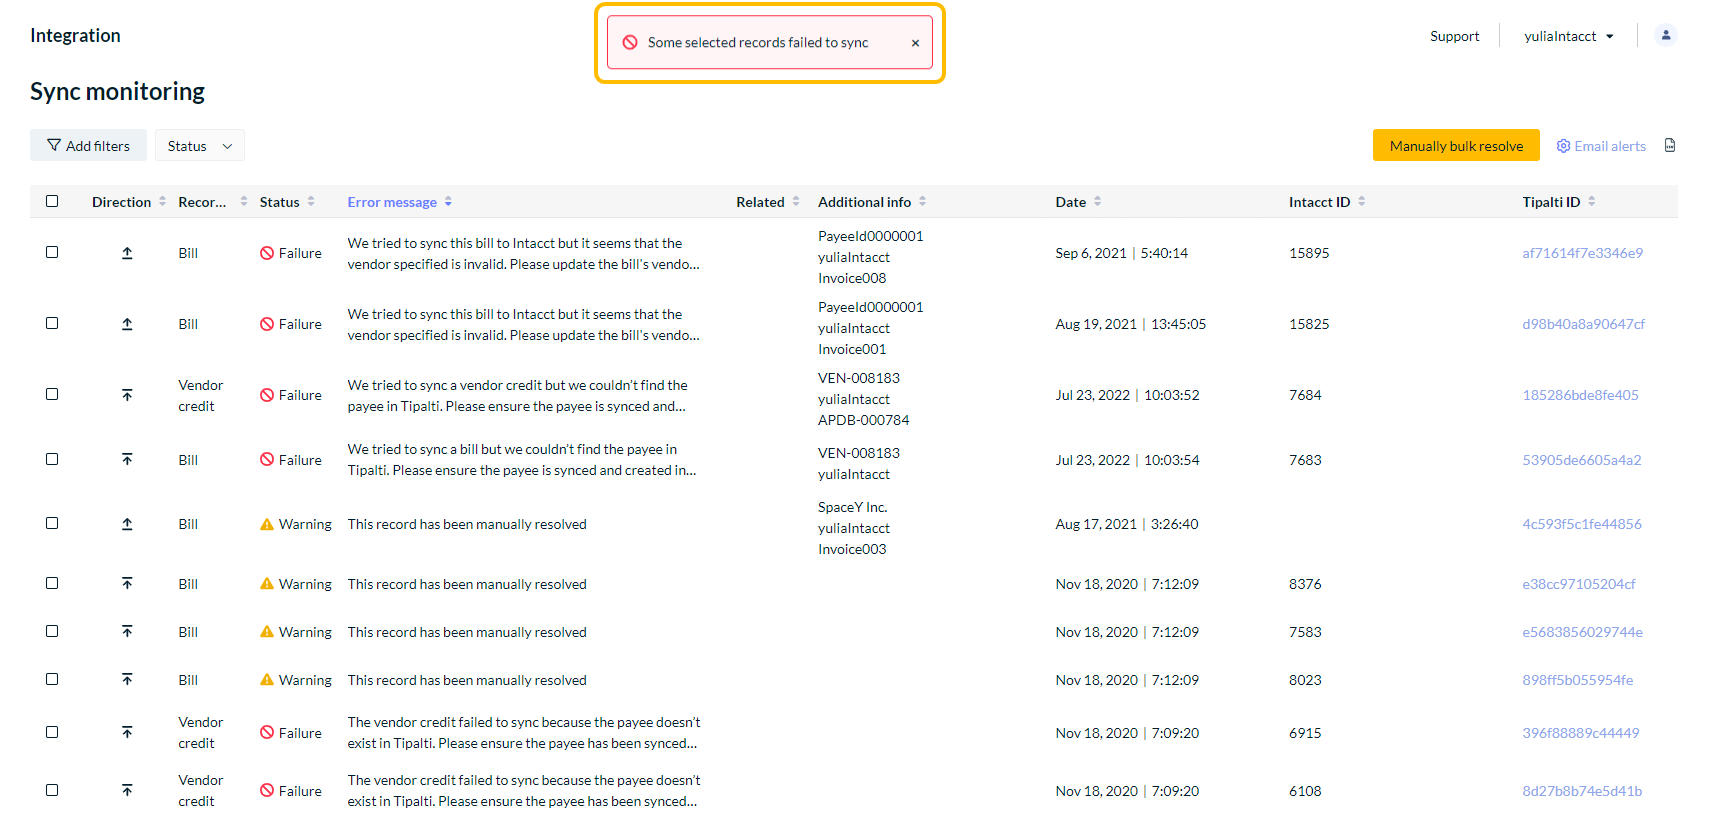
Task: Check the row with Intacct ID 7684
Action: click(x=52, y=394)
